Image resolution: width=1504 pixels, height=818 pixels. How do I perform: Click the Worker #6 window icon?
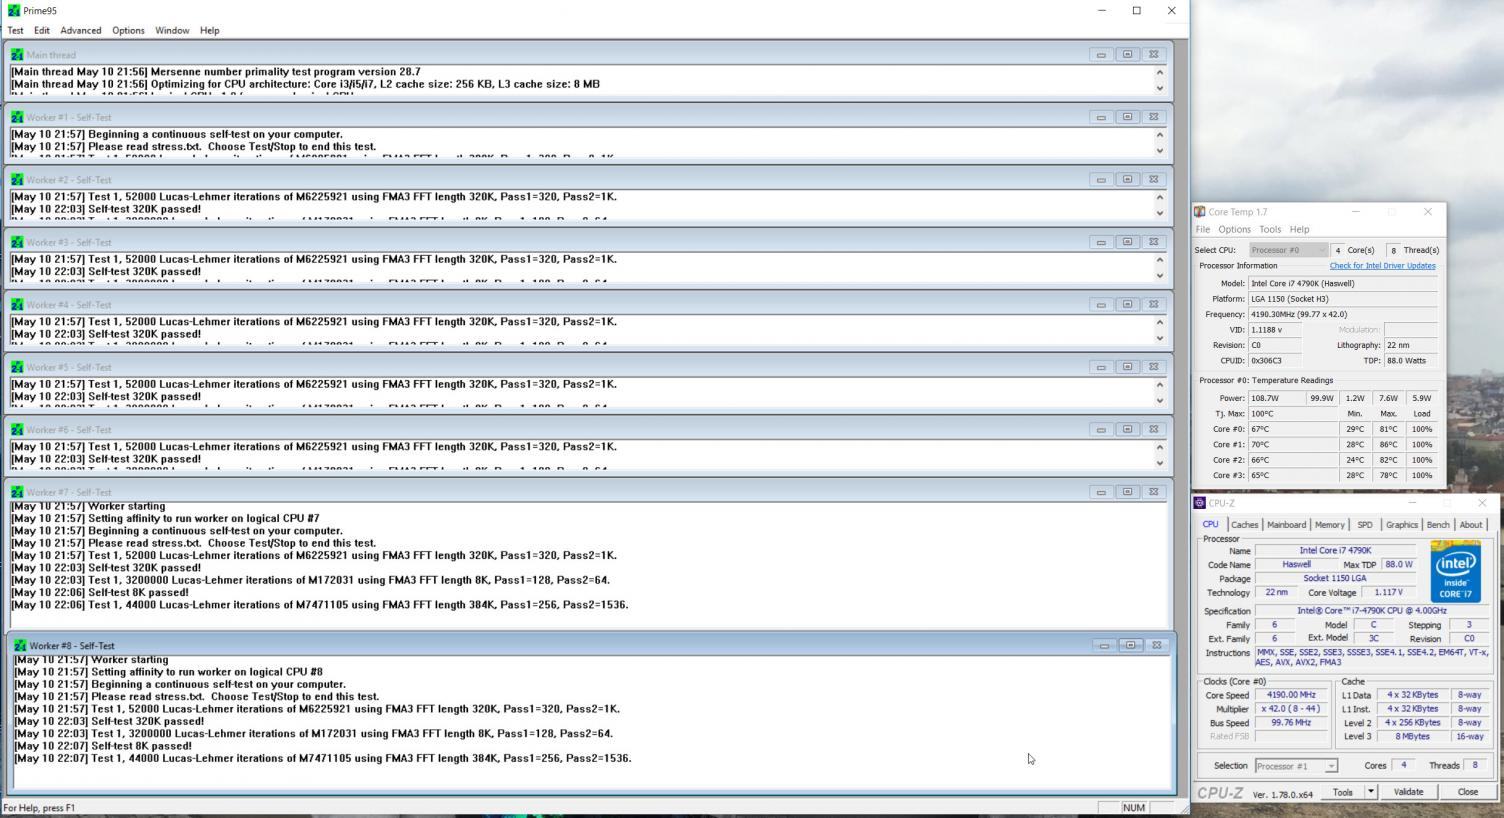[x=17, y=430]
